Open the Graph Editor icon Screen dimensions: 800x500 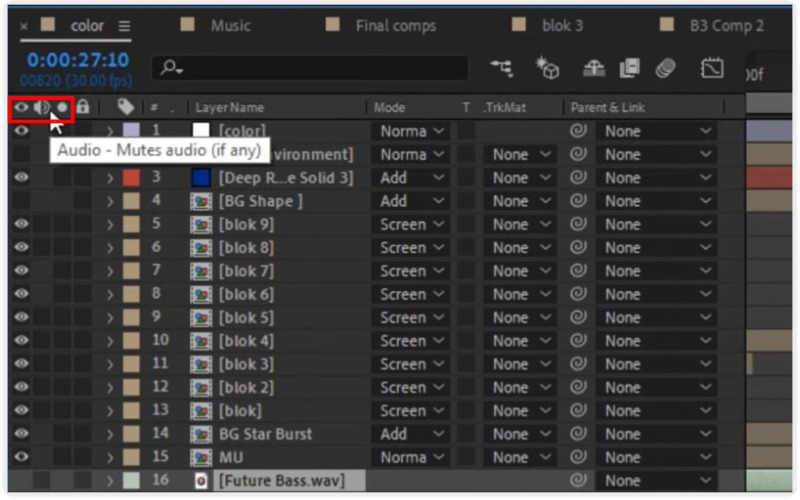[712, 68]
